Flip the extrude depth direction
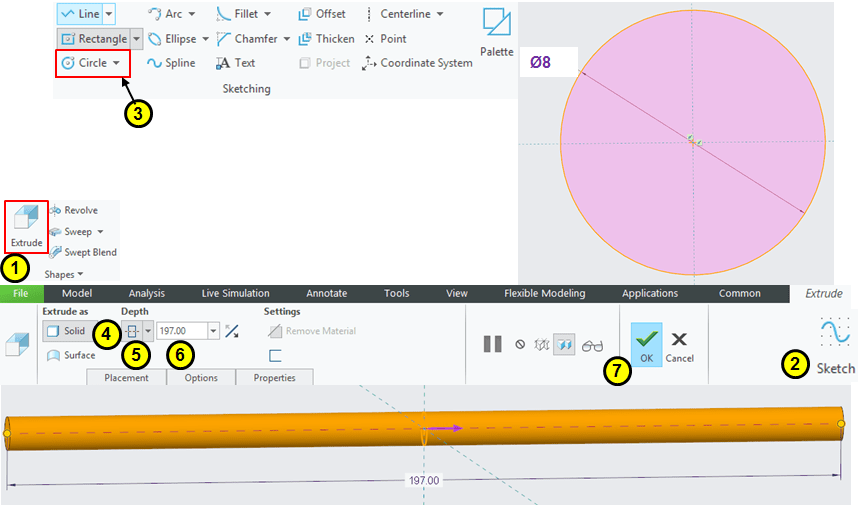Image resolution: width=858 pixels, height=505 pixels. pos(232,331)
